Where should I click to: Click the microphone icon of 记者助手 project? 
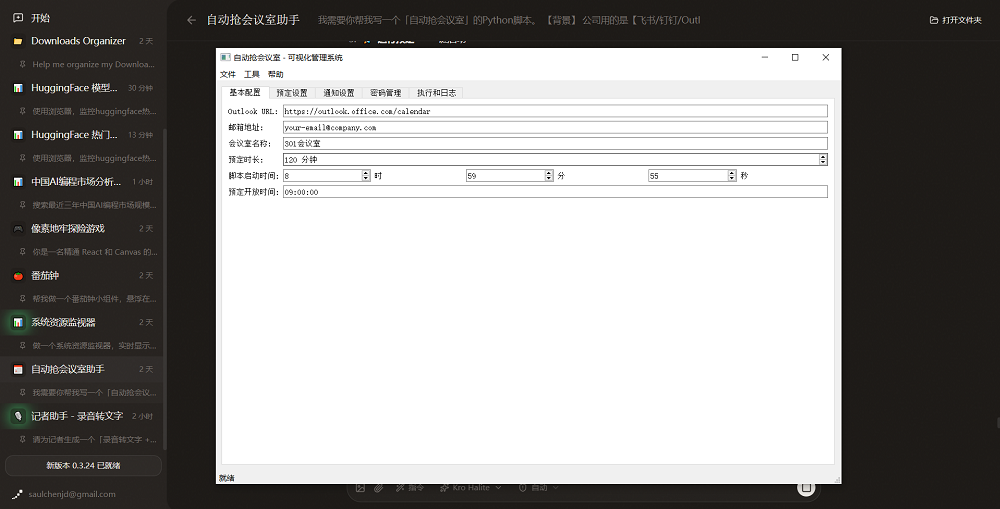tap(18, 416)
